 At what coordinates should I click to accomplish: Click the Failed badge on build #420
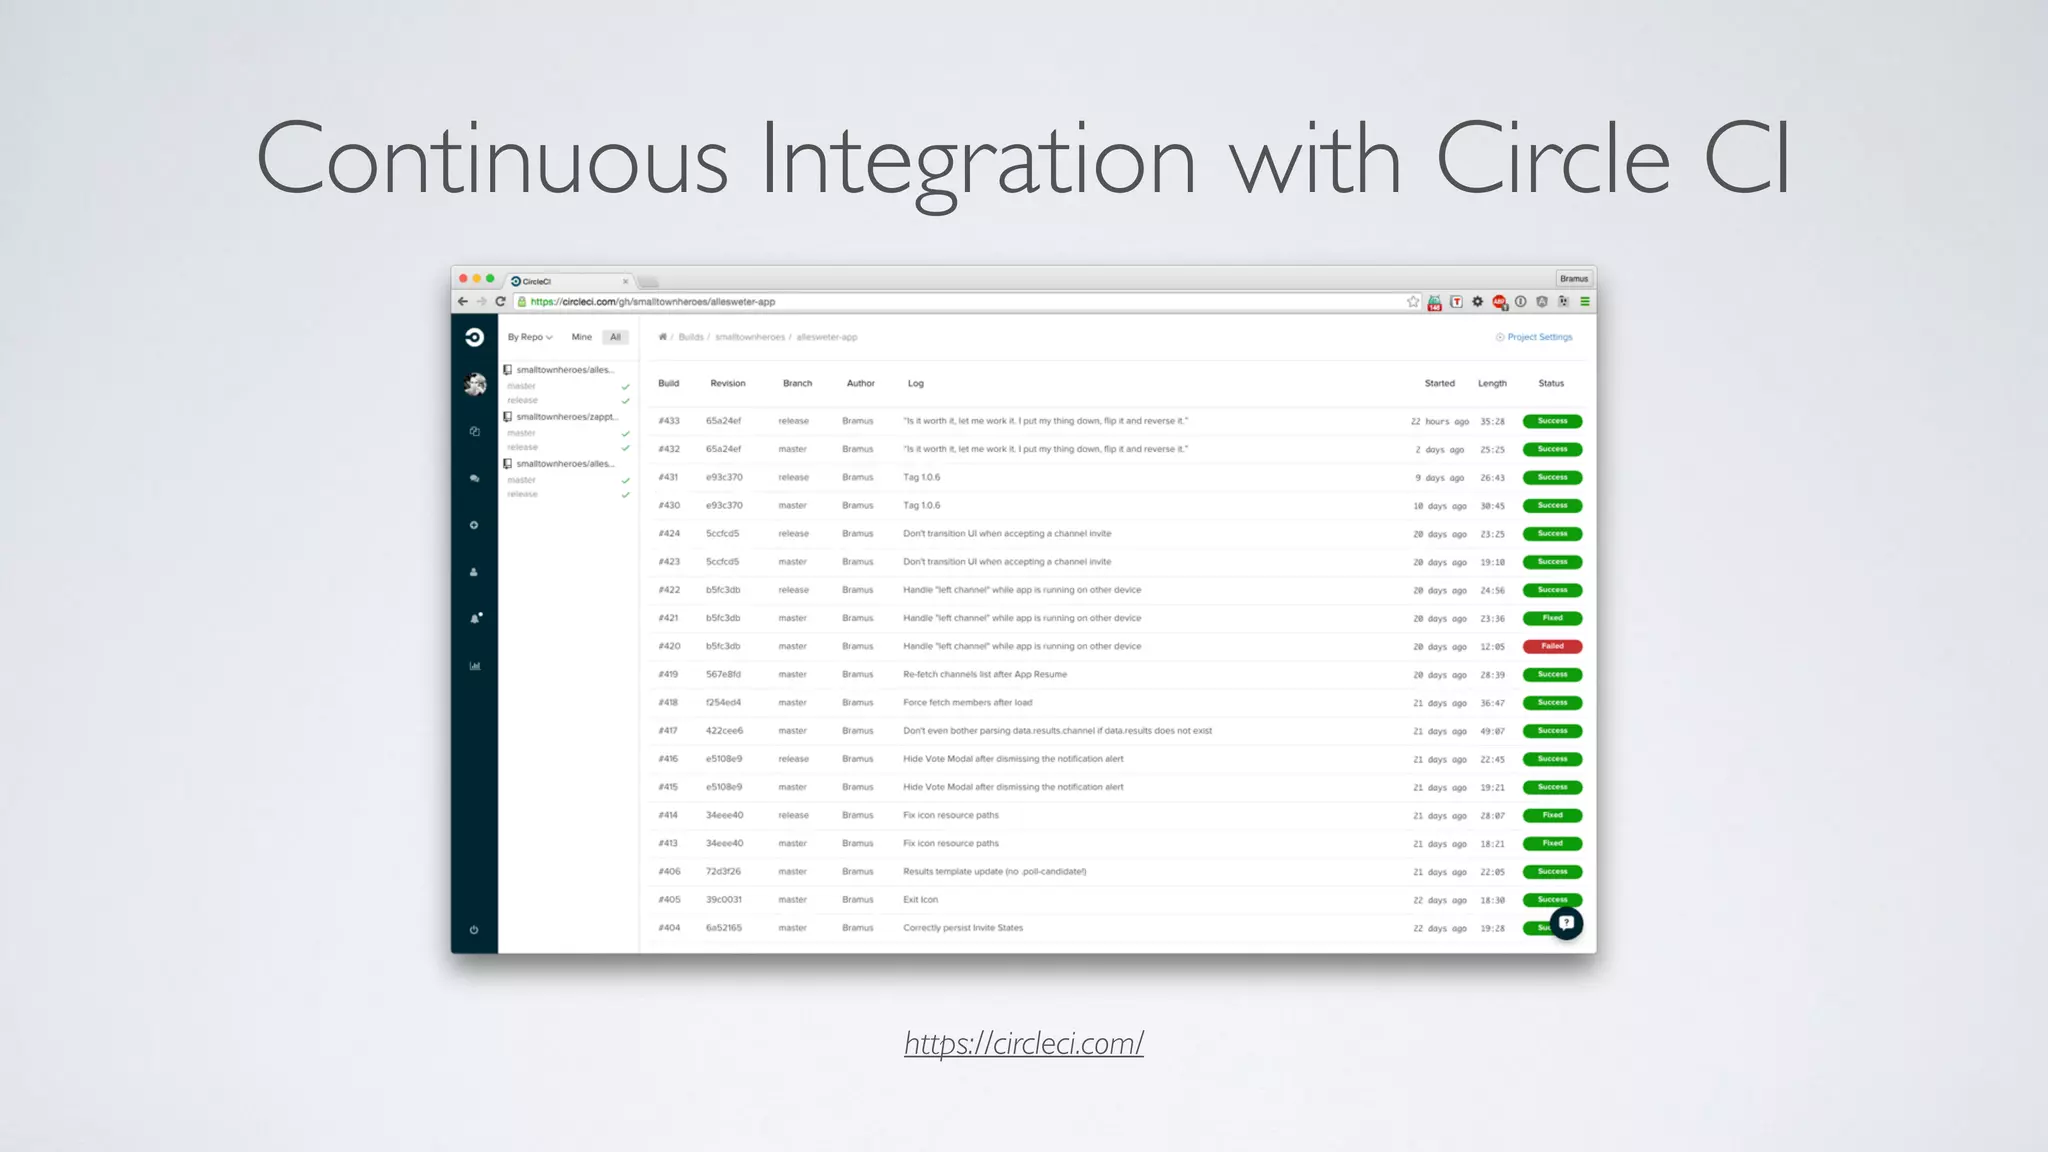click(1552, 646)
